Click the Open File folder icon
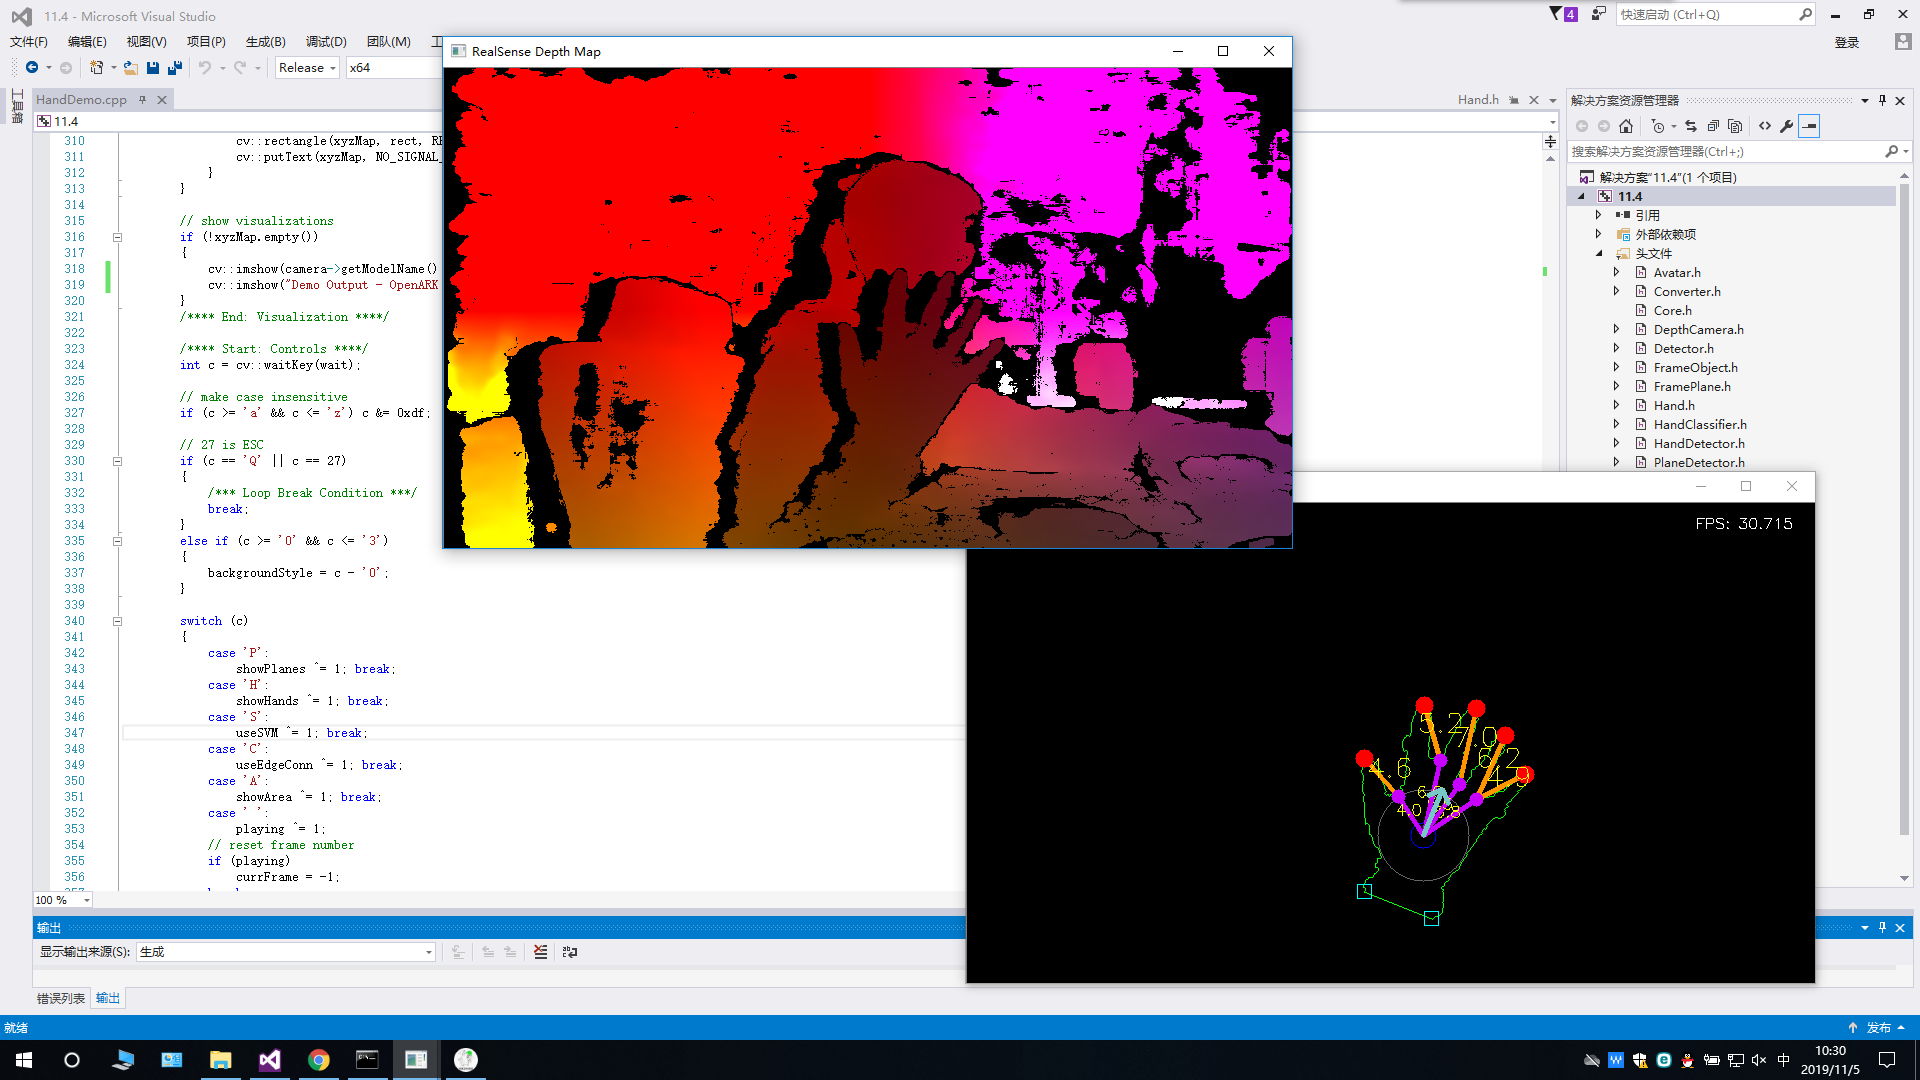1920x1080 pixels. pyautogui.click(x=130, y=68)
